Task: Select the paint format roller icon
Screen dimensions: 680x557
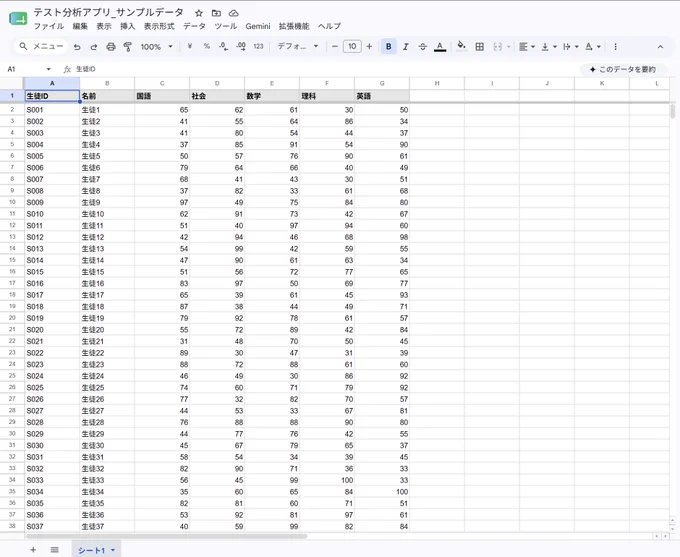Action: coord(128,47)
